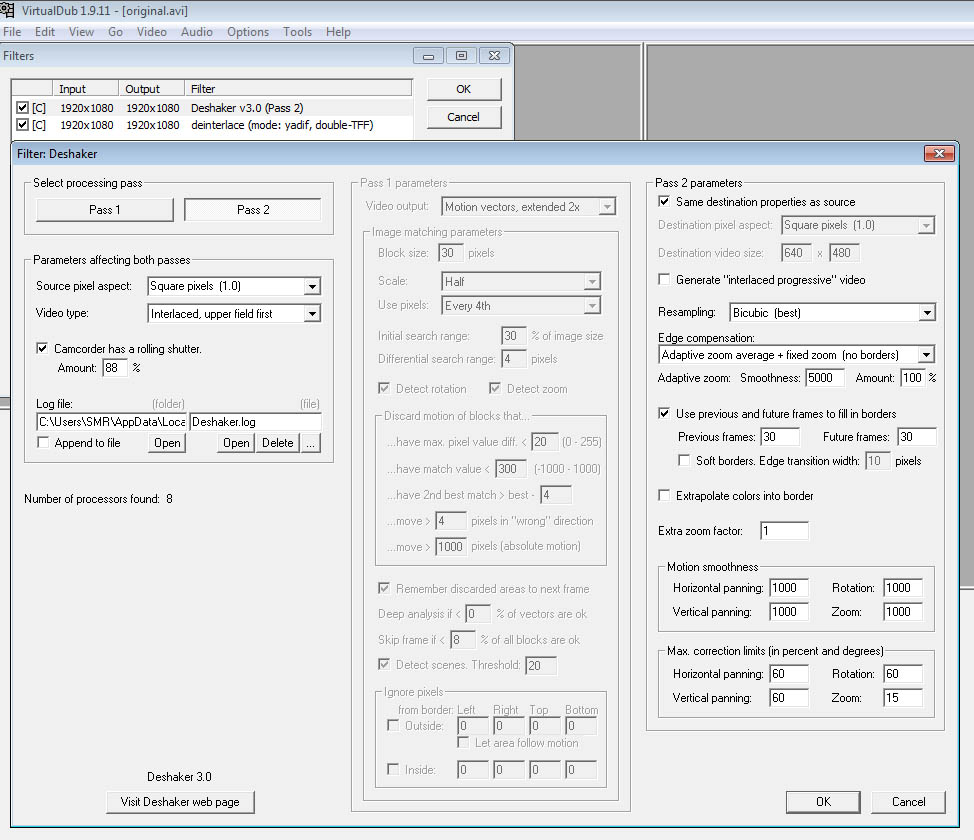Click the Extra zoom factor field
Viewport: 974px width, 840px height.
click(x=785, y=531)
